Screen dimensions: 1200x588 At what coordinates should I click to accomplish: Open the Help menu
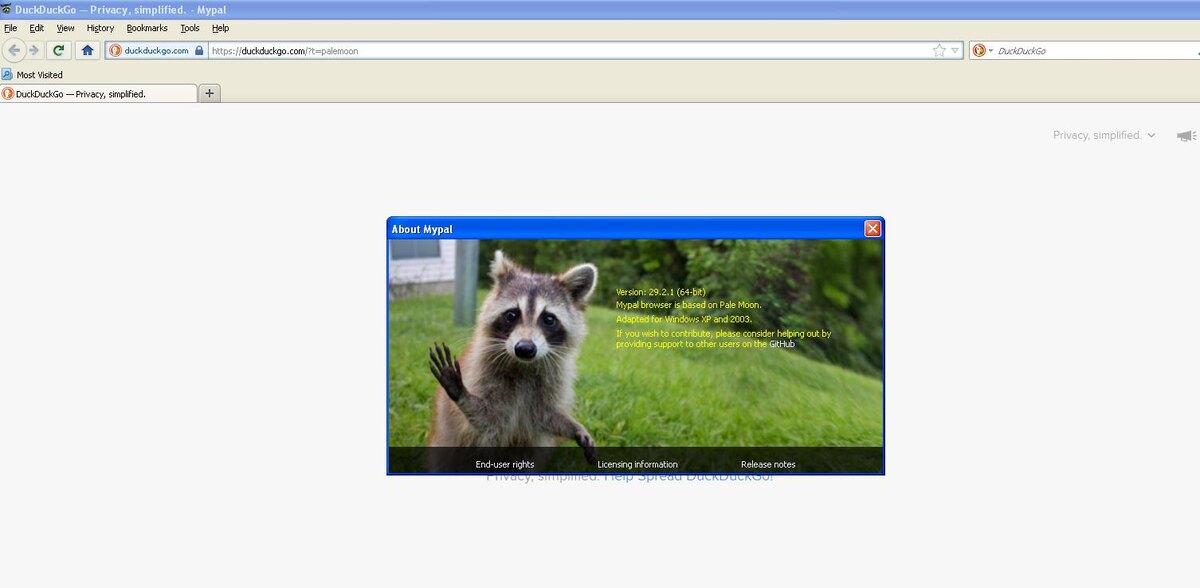220,28
